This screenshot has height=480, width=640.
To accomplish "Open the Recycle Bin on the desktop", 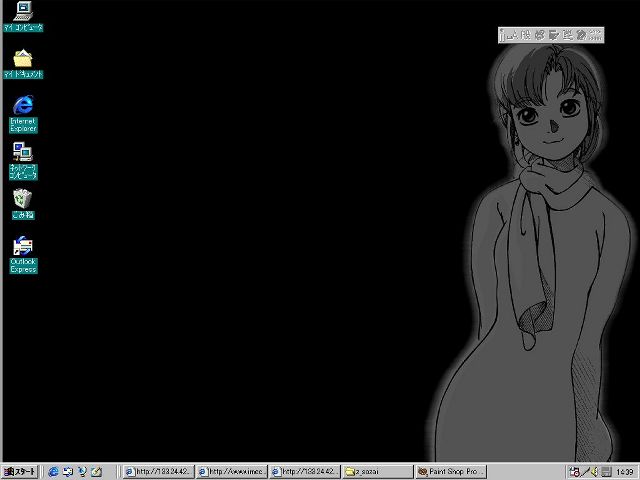I will 23,199.
